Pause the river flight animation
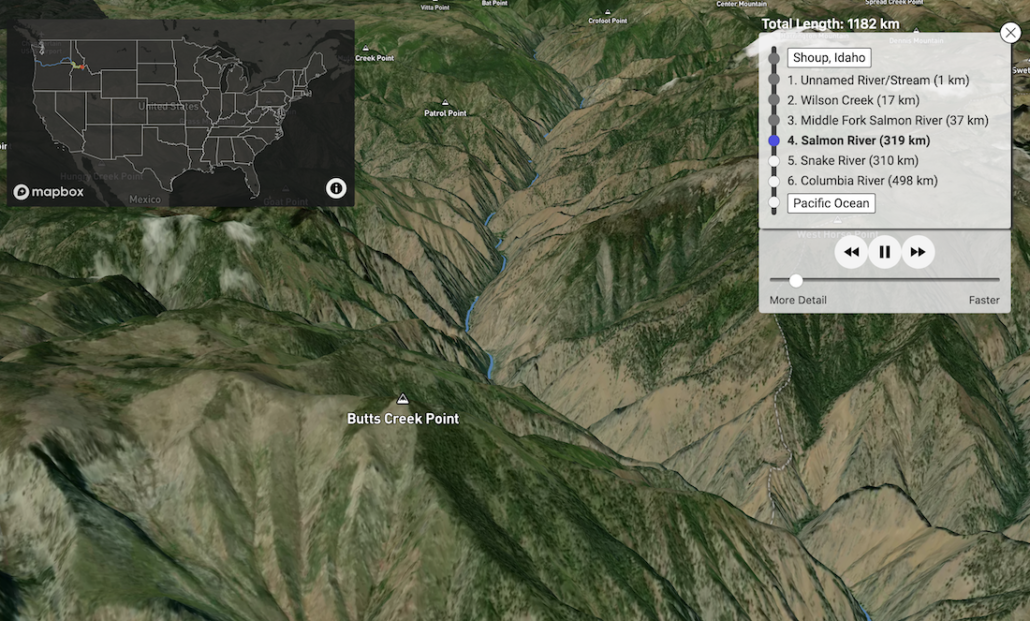 pyautogui.click(x=884, y=252)
